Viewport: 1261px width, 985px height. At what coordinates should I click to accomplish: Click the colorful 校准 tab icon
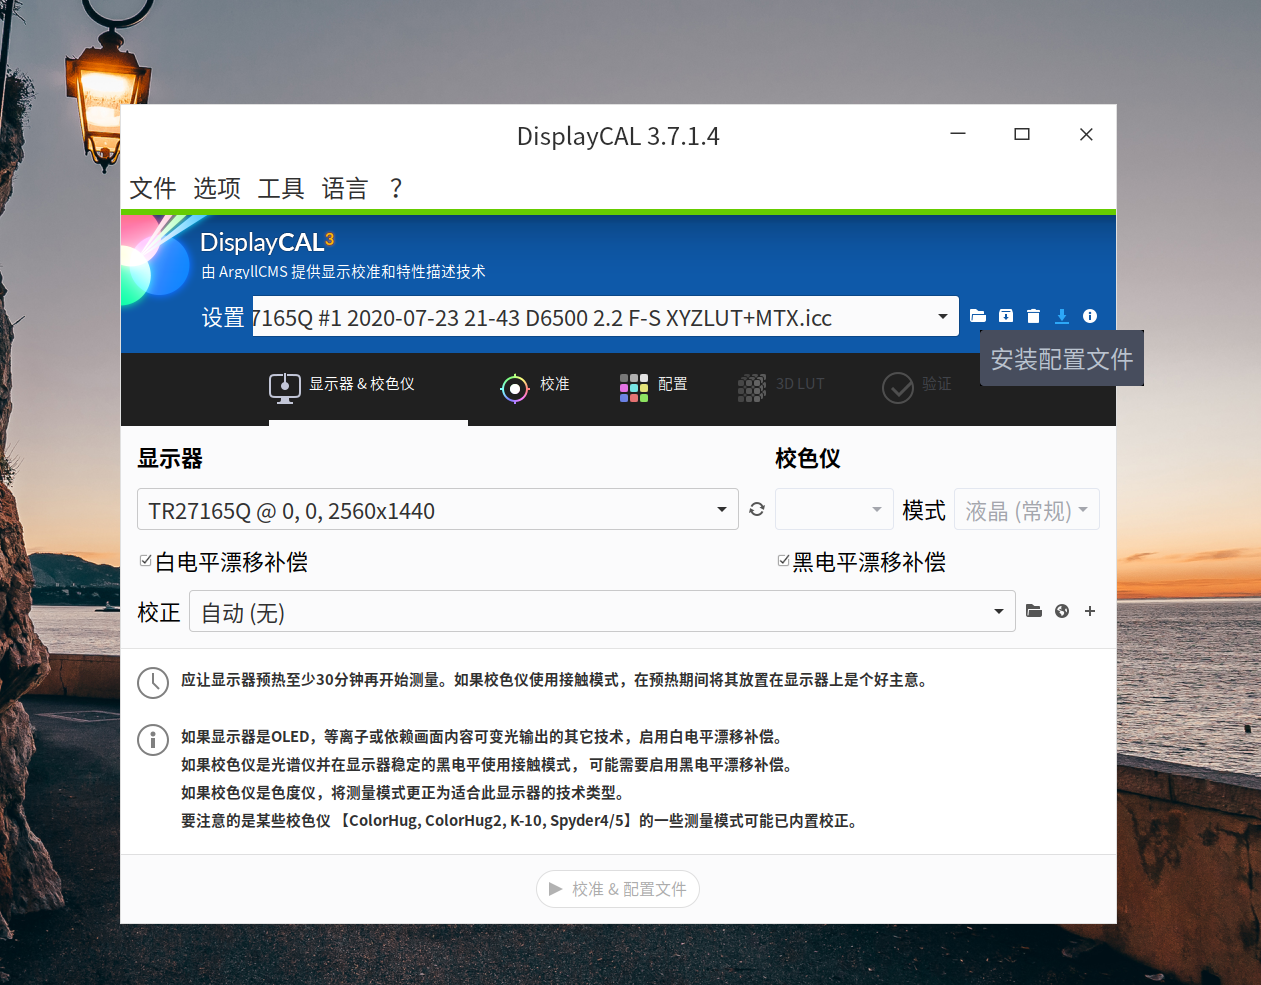coord(515,388)
